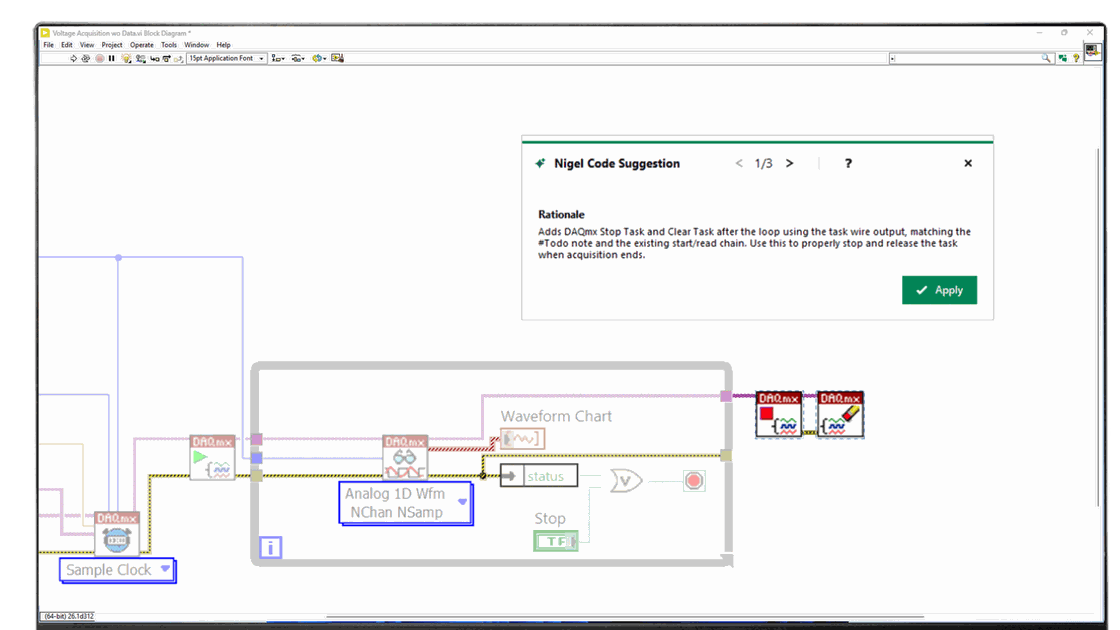Viewport: 1120px width, 630px height.
Task: Go to next Nigel suggestion
Action: pos(789,164)
